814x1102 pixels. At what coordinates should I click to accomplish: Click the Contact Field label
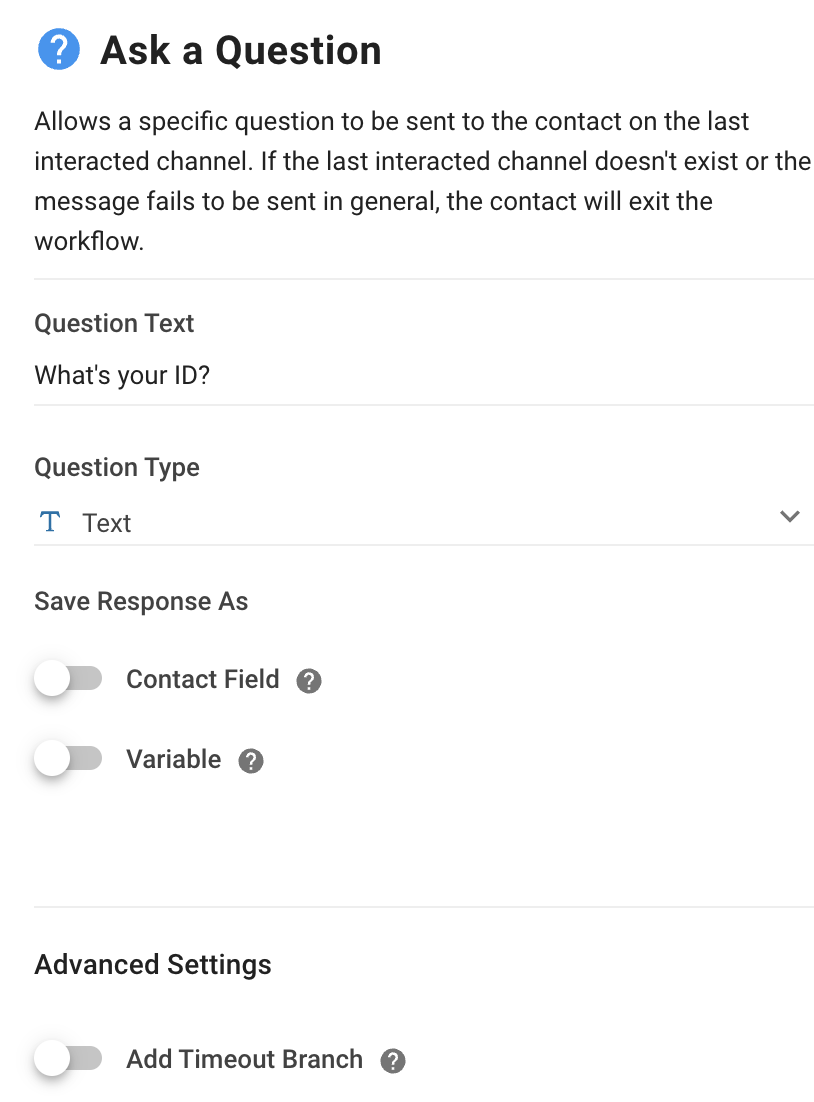pos(202,680)
